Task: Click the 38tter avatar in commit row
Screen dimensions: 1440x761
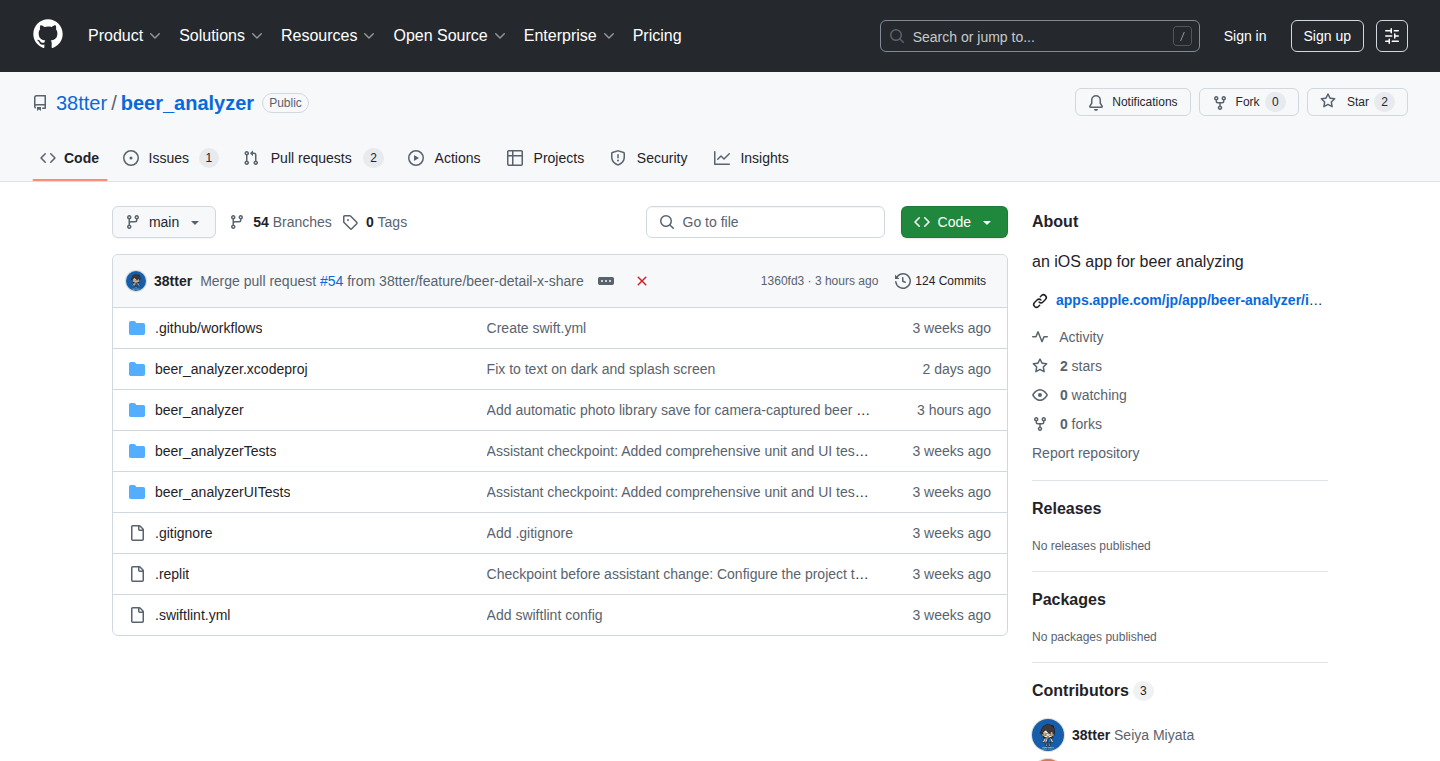Action: click(x=136, y=281)
